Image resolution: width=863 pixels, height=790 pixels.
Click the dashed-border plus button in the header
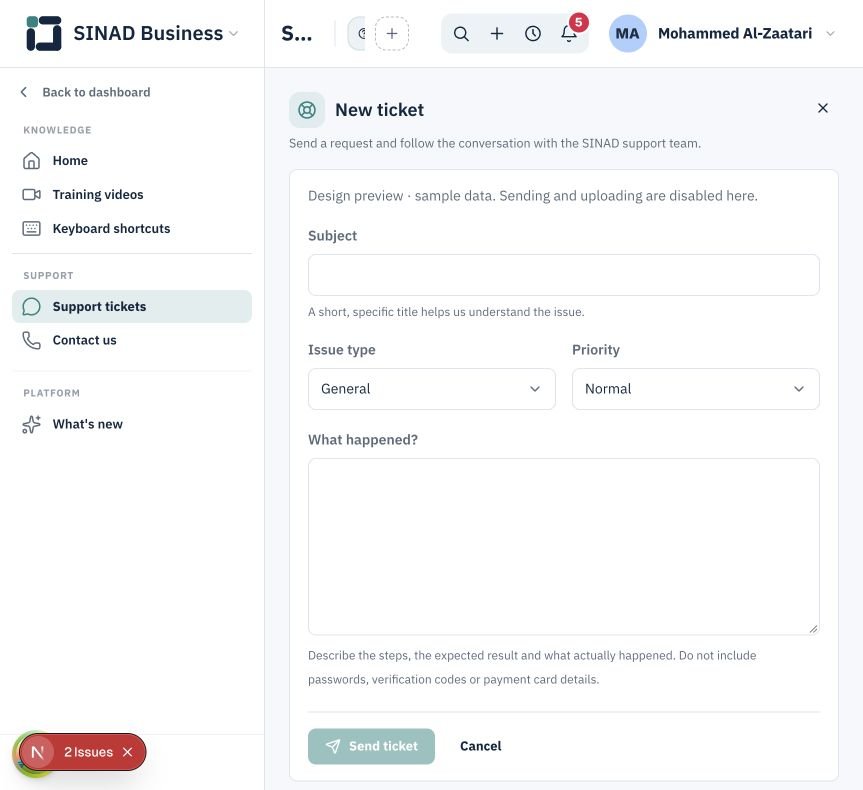392,34
